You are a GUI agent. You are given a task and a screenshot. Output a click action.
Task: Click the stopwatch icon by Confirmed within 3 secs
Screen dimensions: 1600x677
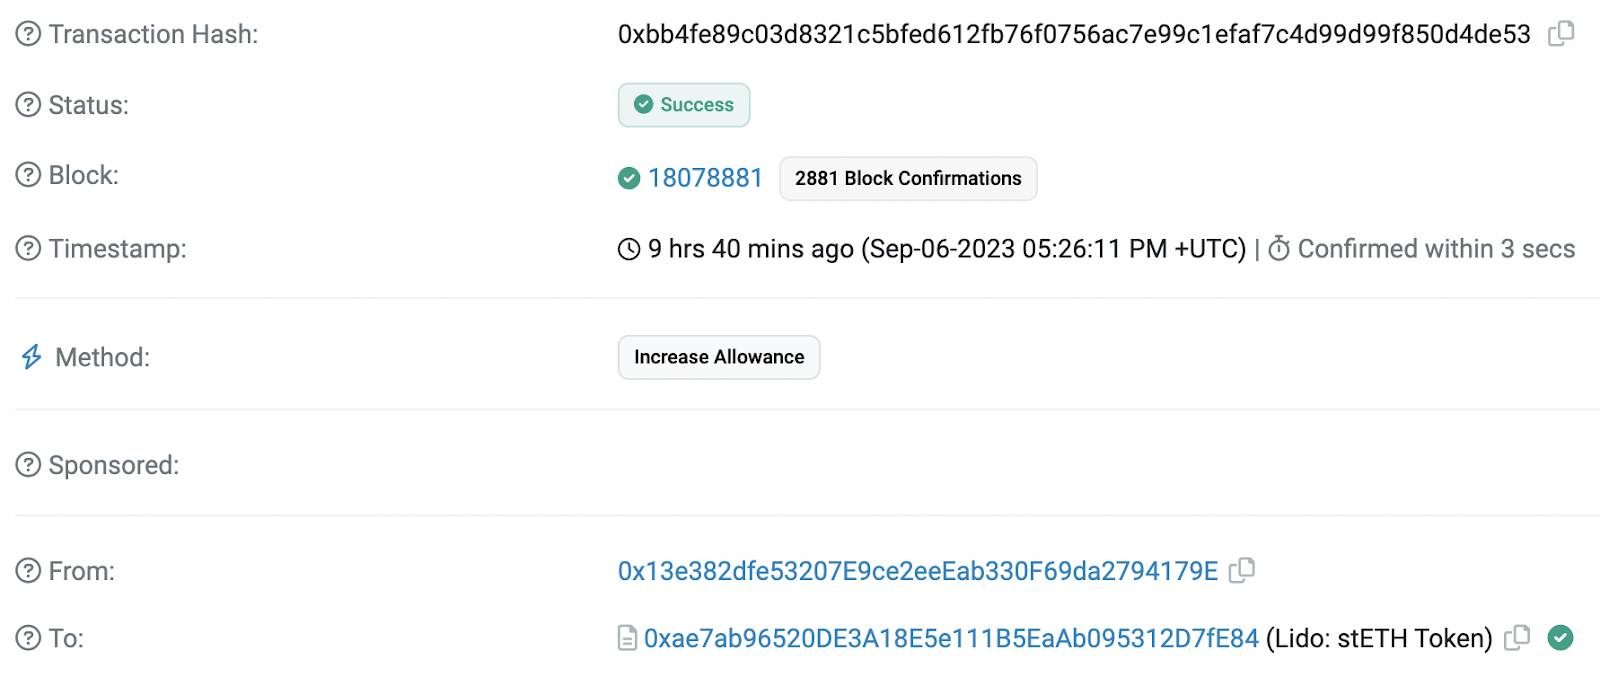coord(1279,248)
